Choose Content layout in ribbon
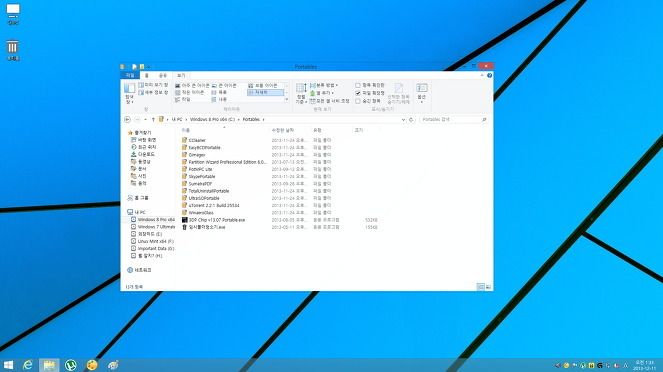 [x=220, y=99]
